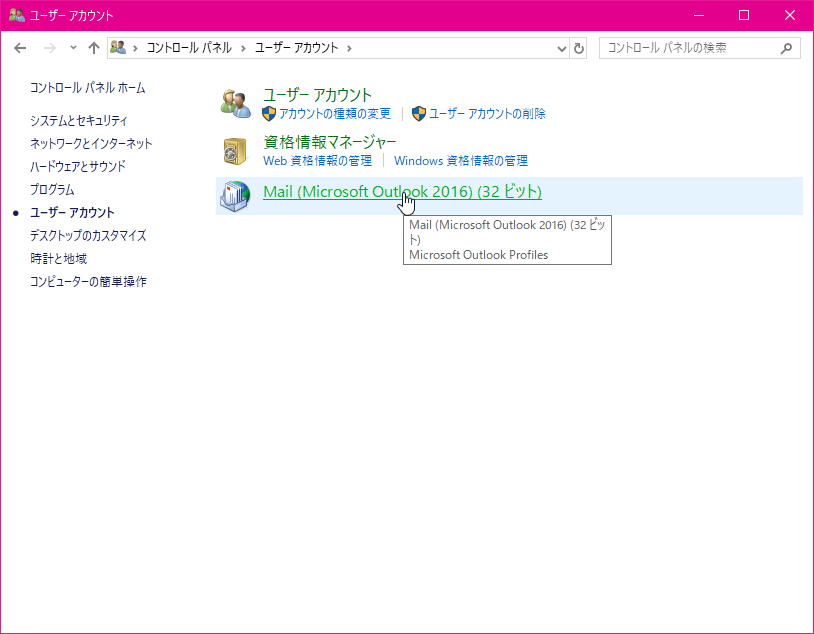Expand chevron after ユーザー アカウント breadcrumb
This screenshot has width=814, height=634.
pyautogui.click(x=349, y=48)
